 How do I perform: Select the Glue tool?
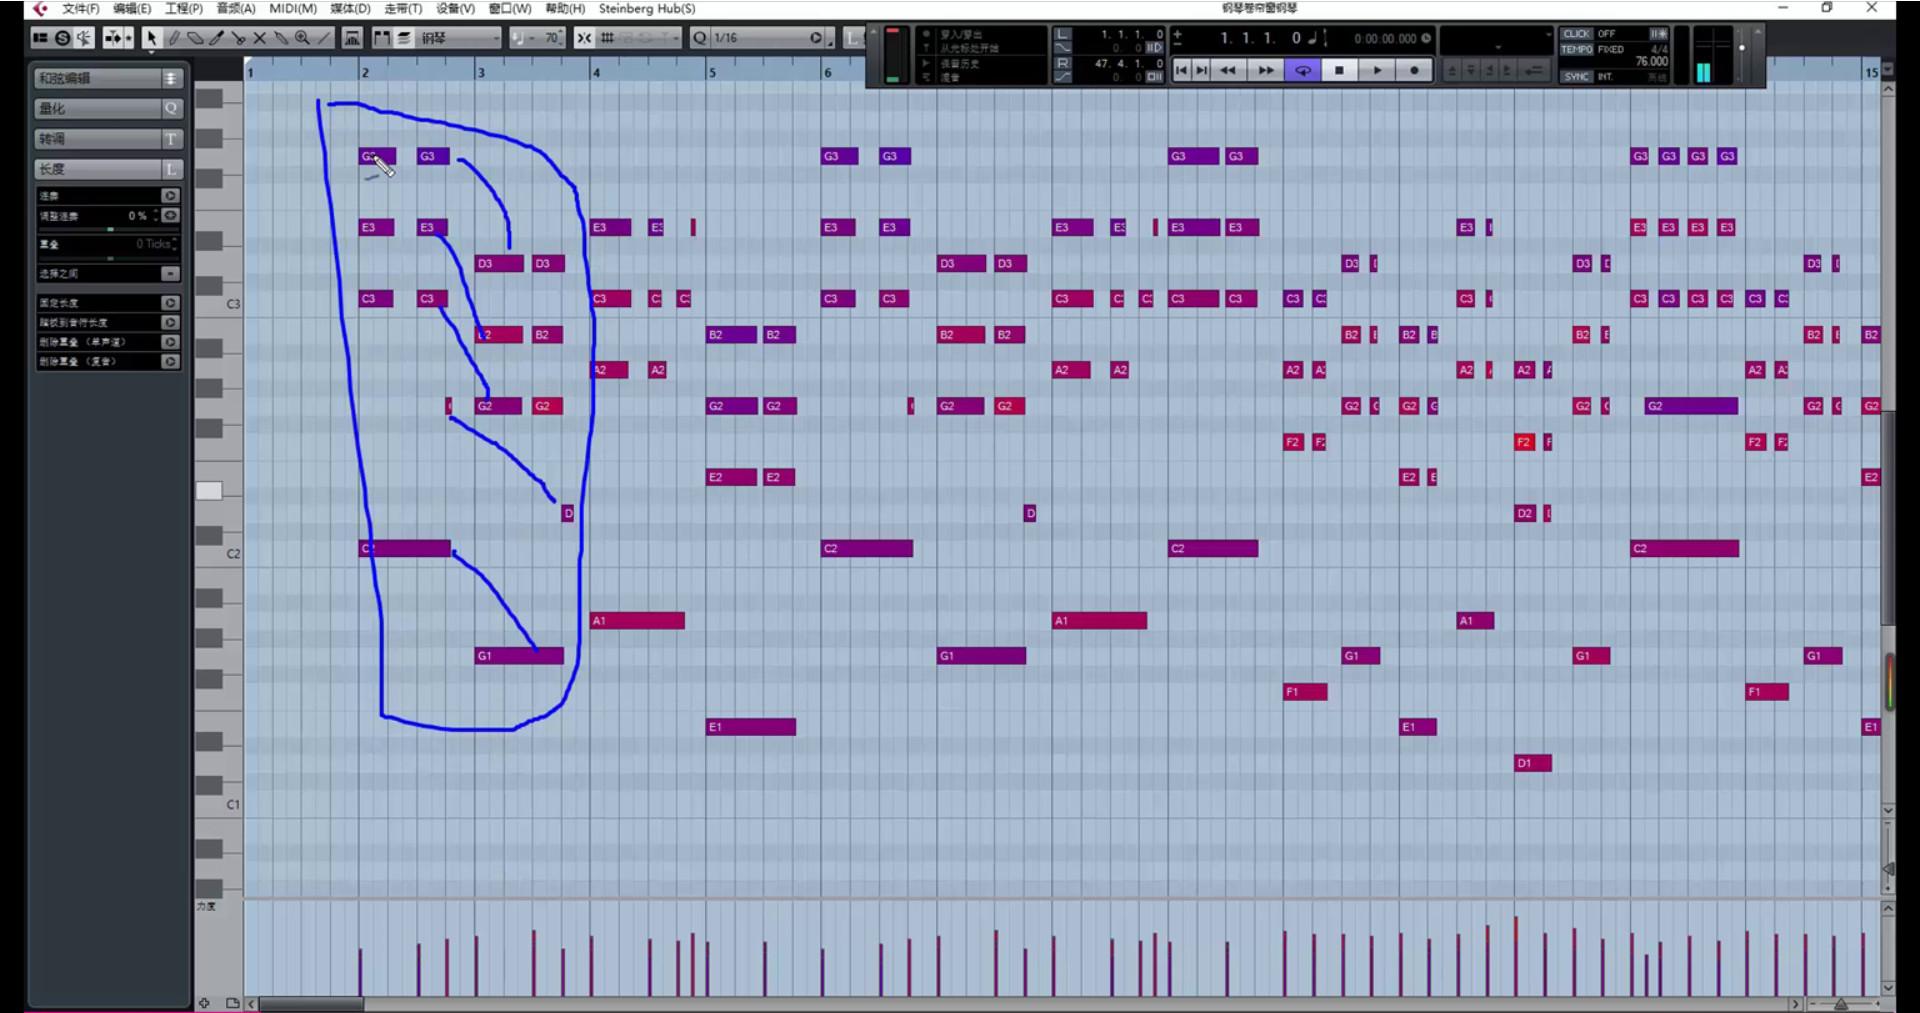coord(281,38)
